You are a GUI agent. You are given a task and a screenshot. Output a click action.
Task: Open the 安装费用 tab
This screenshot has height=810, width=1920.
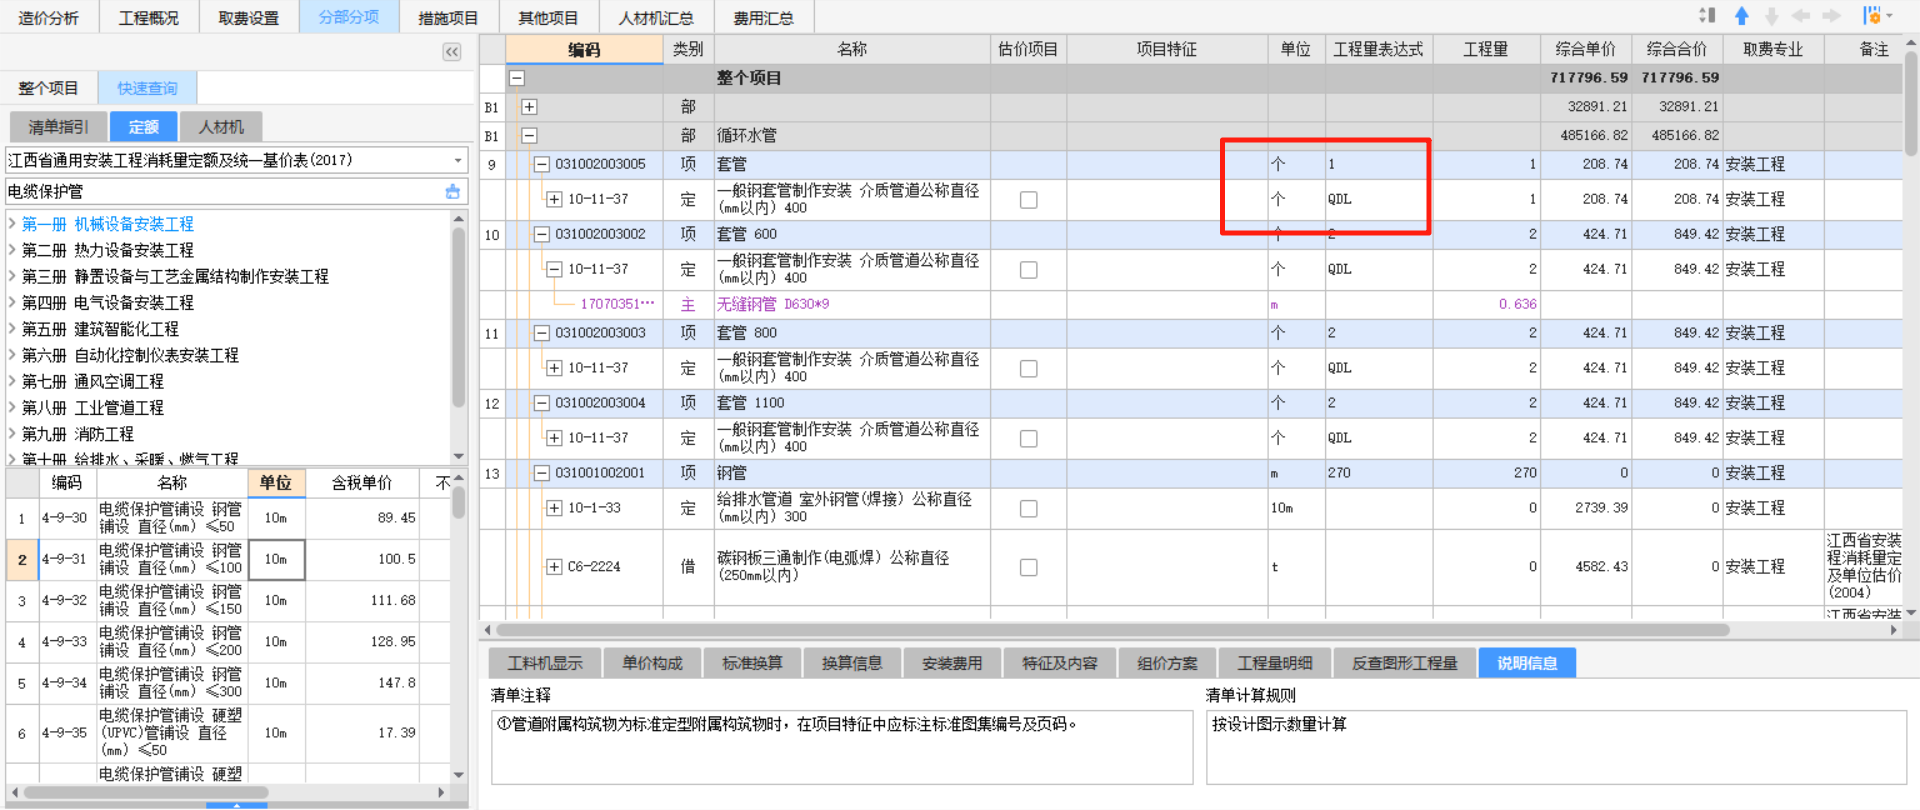click(x=952, y=663)
